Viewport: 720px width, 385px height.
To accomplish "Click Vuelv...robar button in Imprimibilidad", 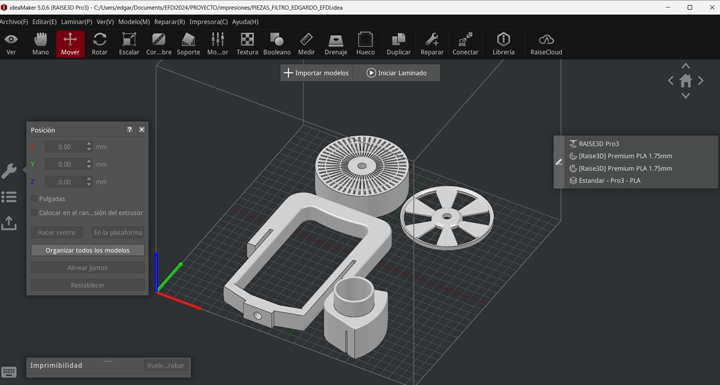I will coord(166,366).
